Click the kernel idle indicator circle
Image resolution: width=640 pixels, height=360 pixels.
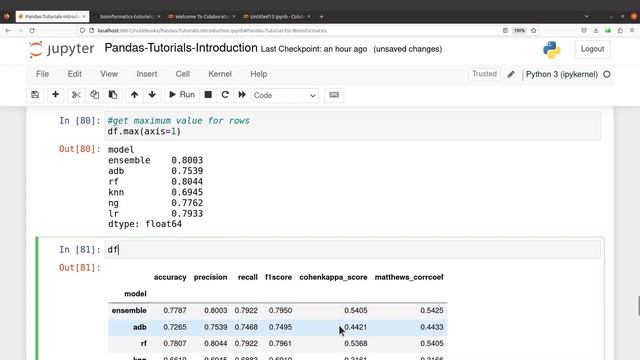coord(607,74)
